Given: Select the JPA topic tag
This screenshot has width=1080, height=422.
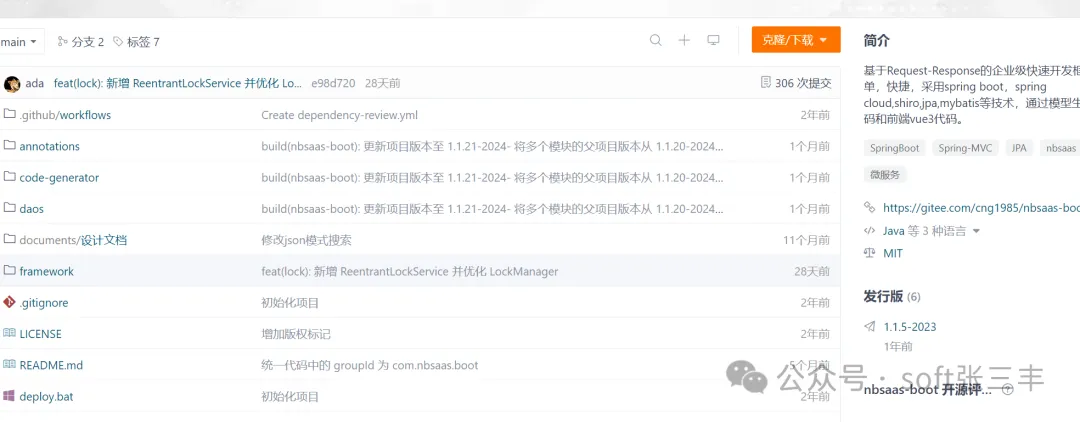Looking at the screenshot, I should tap(1019, 147).
